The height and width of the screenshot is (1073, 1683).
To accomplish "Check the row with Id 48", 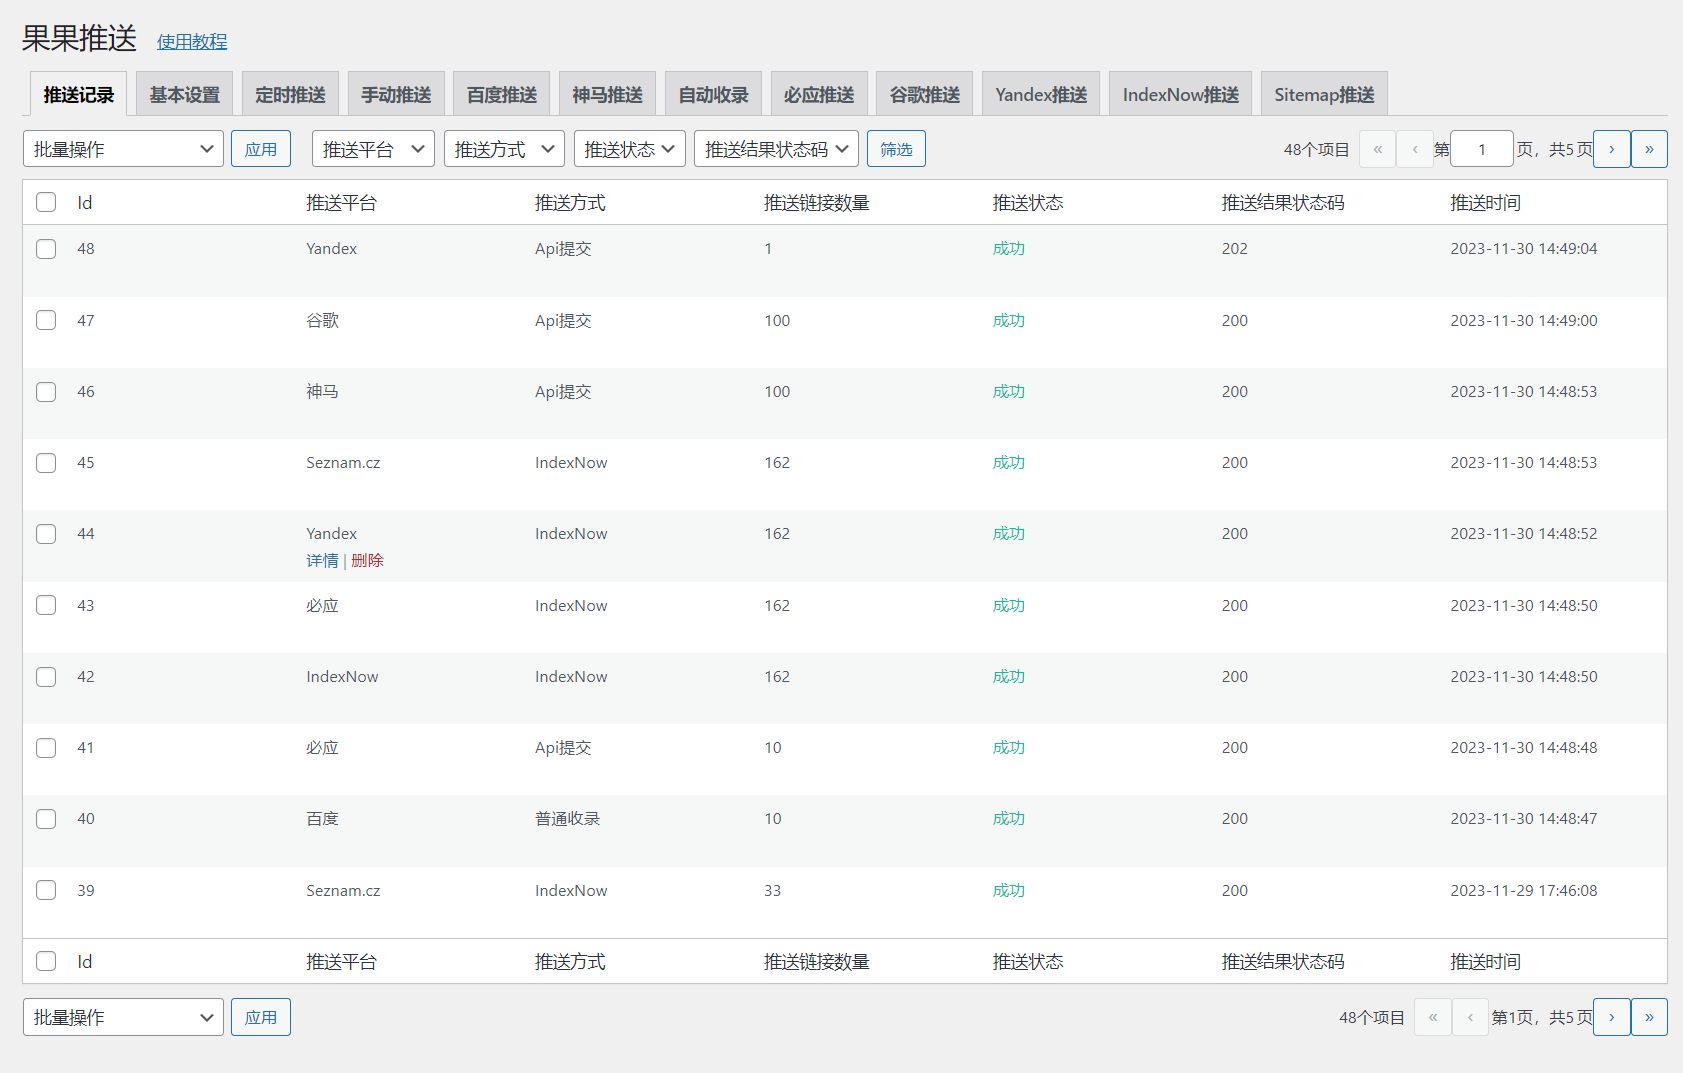I will 46,249.
